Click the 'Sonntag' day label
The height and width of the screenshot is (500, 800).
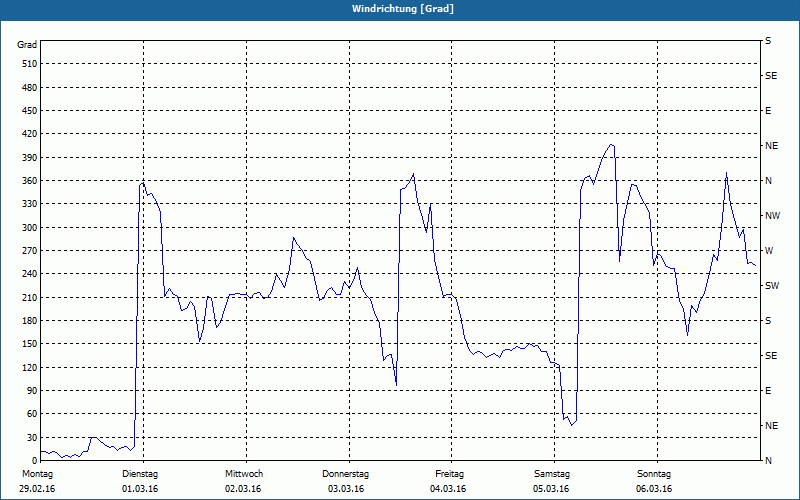pos(654,474)
